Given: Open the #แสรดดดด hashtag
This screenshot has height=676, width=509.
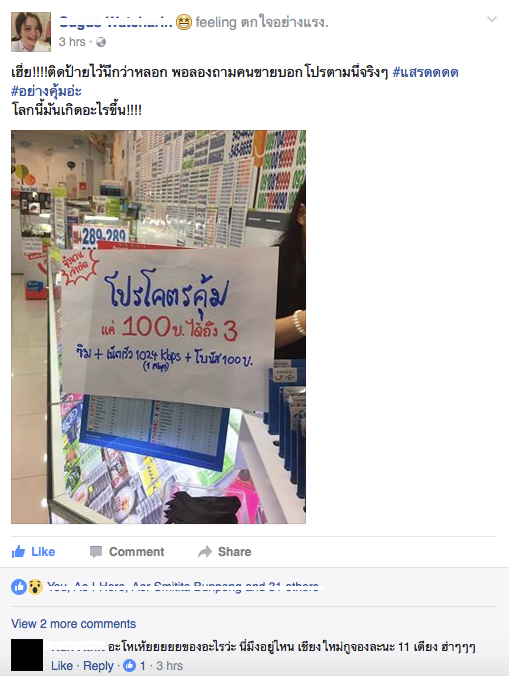Looking at the screenshot, I should (x=425, y=72).
